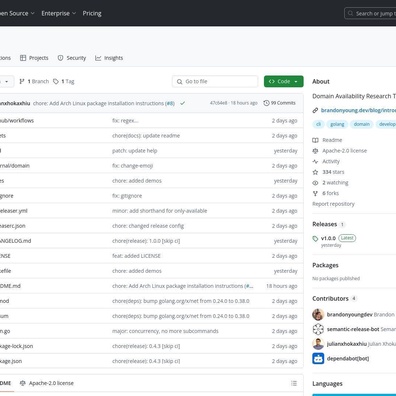Open the Packages section heading
The width and height of the screenshot is (396, 396).
click(x=325, y=265)
